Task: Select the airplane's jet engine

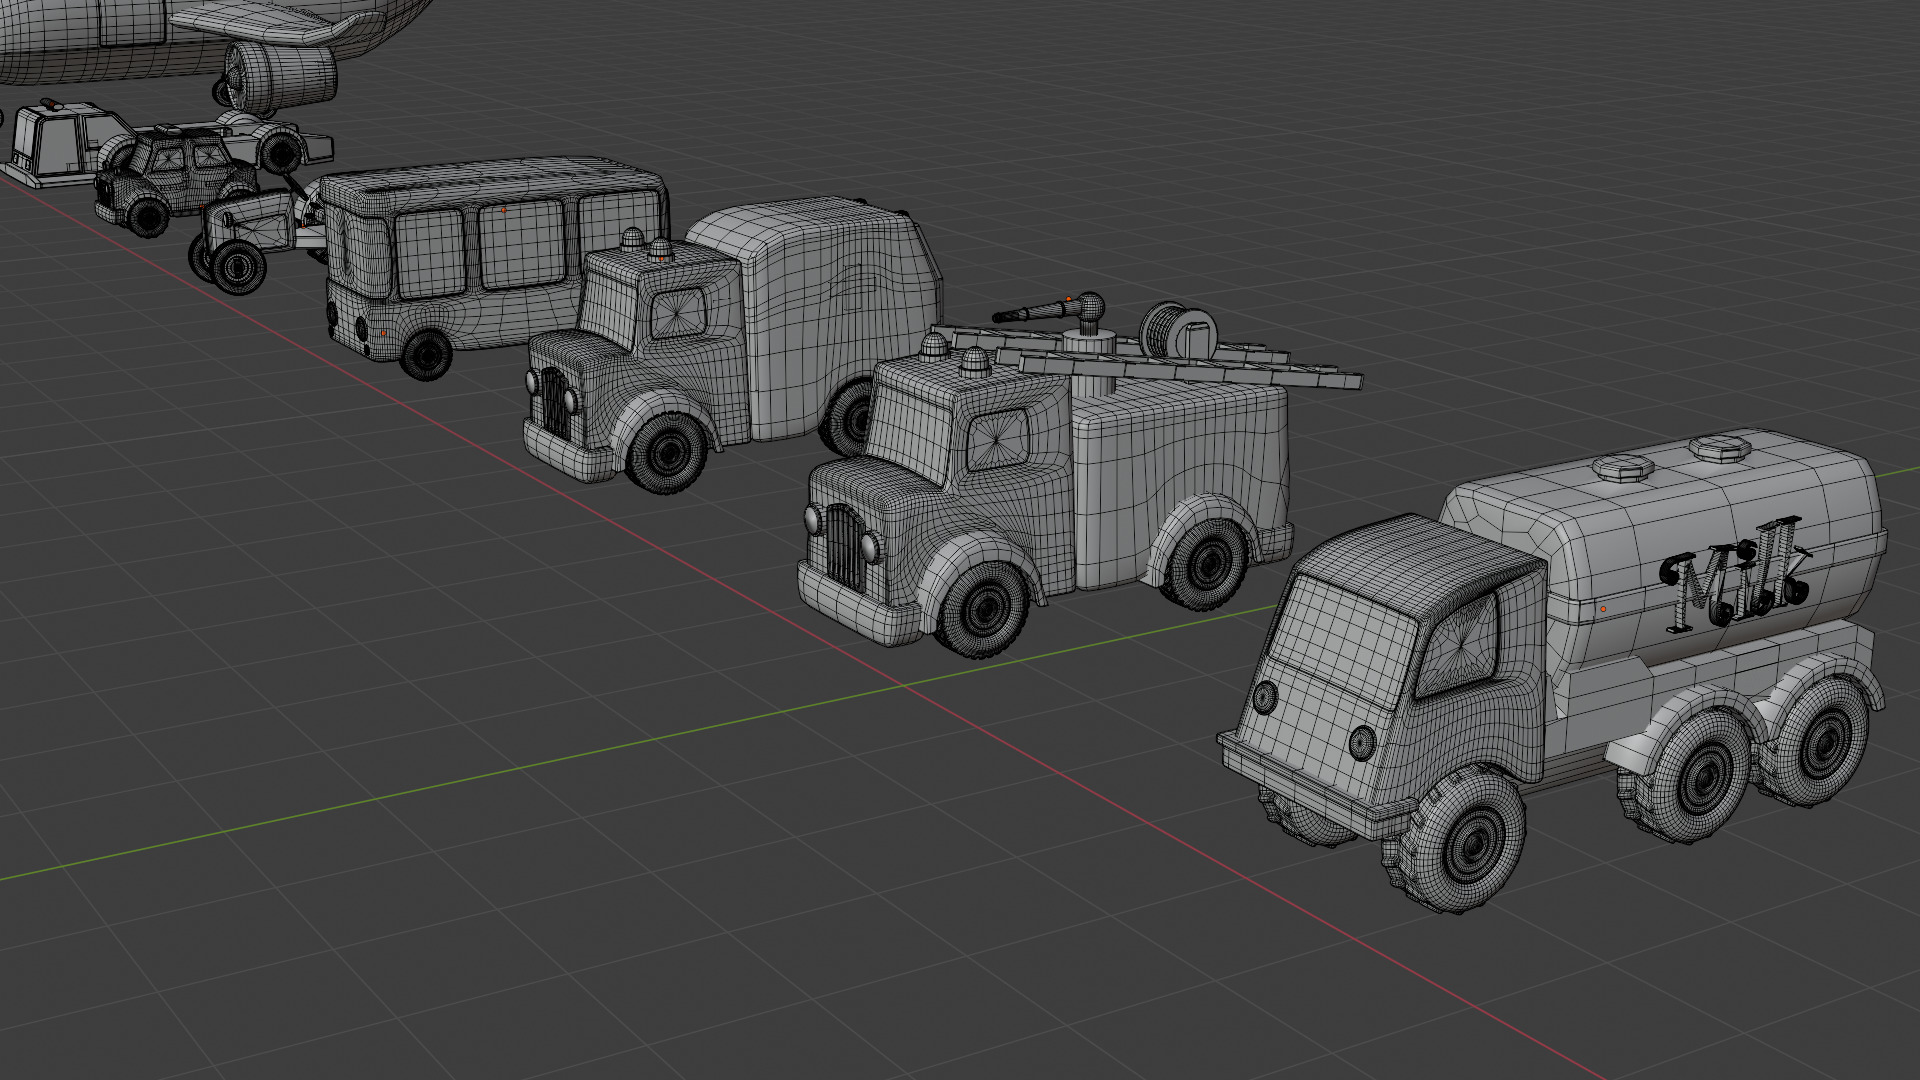Action: pyautogui.click(x=279, y=75)
